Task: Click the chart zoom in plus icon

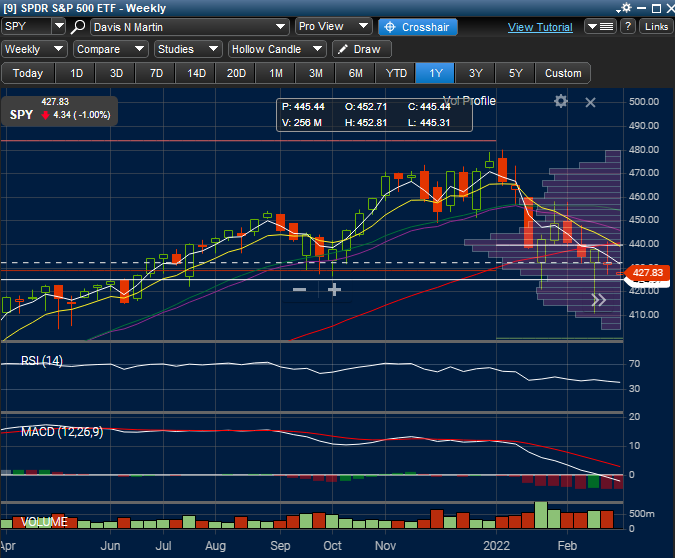Action: pyautogui.click(x=334, y=289)
